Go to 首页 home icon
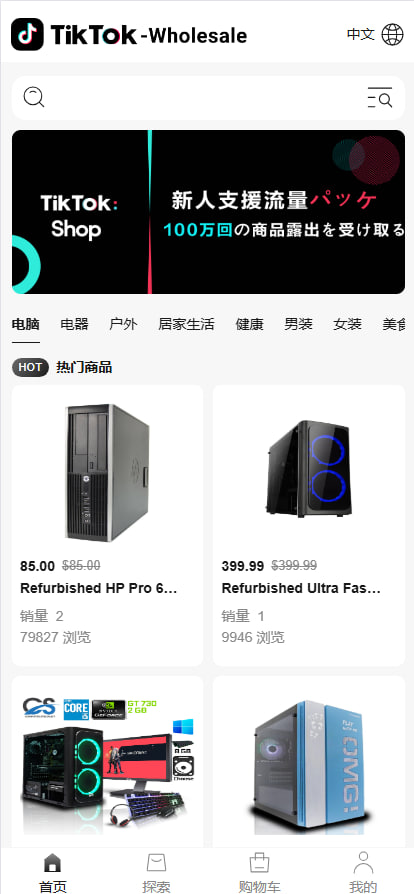The image size is (414, 894). coord(52,863)
